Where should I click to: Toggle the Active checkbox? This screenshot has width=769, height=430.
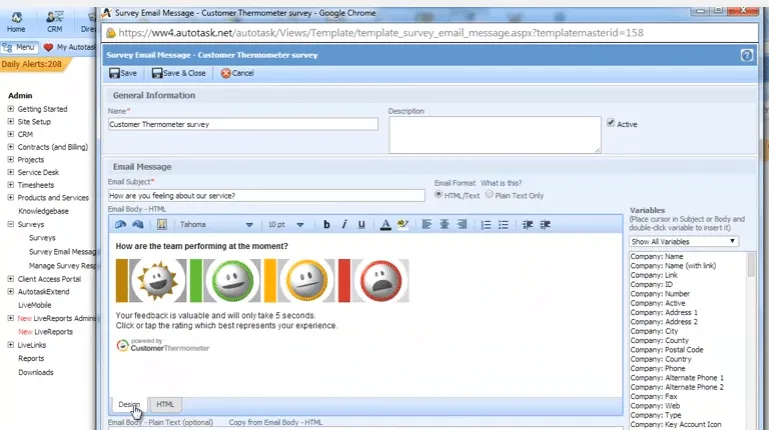[x=611, y=123]
